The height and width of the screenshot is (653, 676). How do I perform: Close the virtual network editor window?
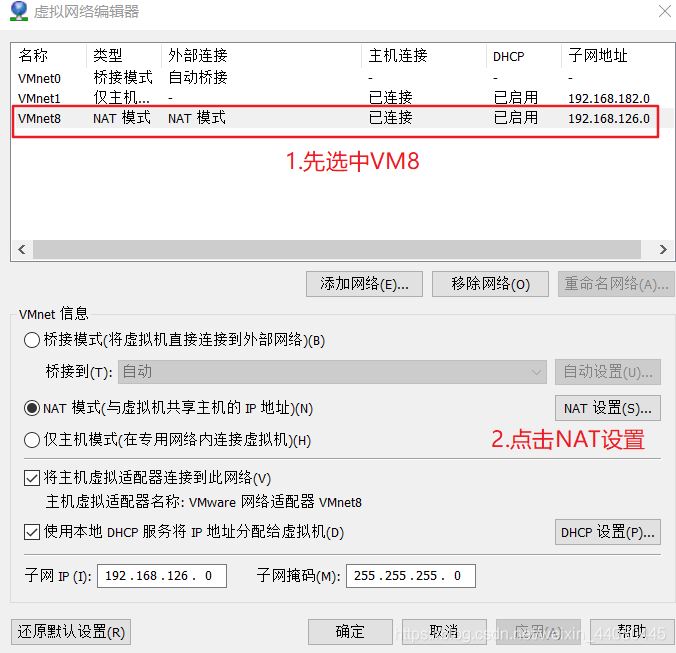[x=666, y=11]
